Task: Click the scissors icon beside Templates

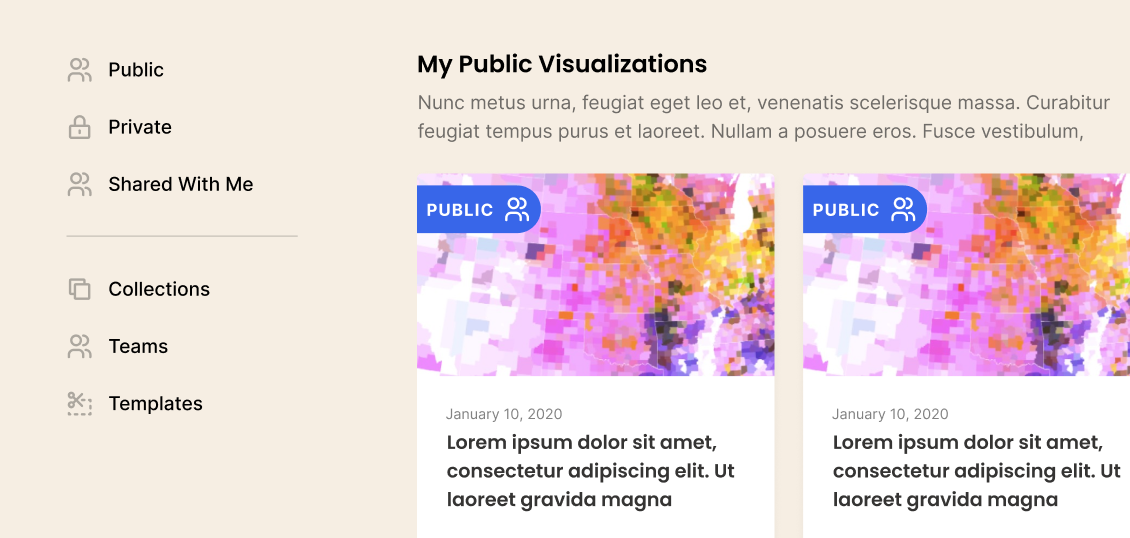Action: 79,403
